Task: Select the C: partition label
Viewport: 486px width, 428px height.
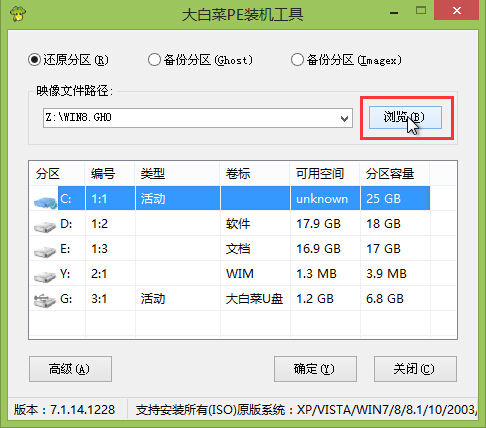Action: [66, 199]
